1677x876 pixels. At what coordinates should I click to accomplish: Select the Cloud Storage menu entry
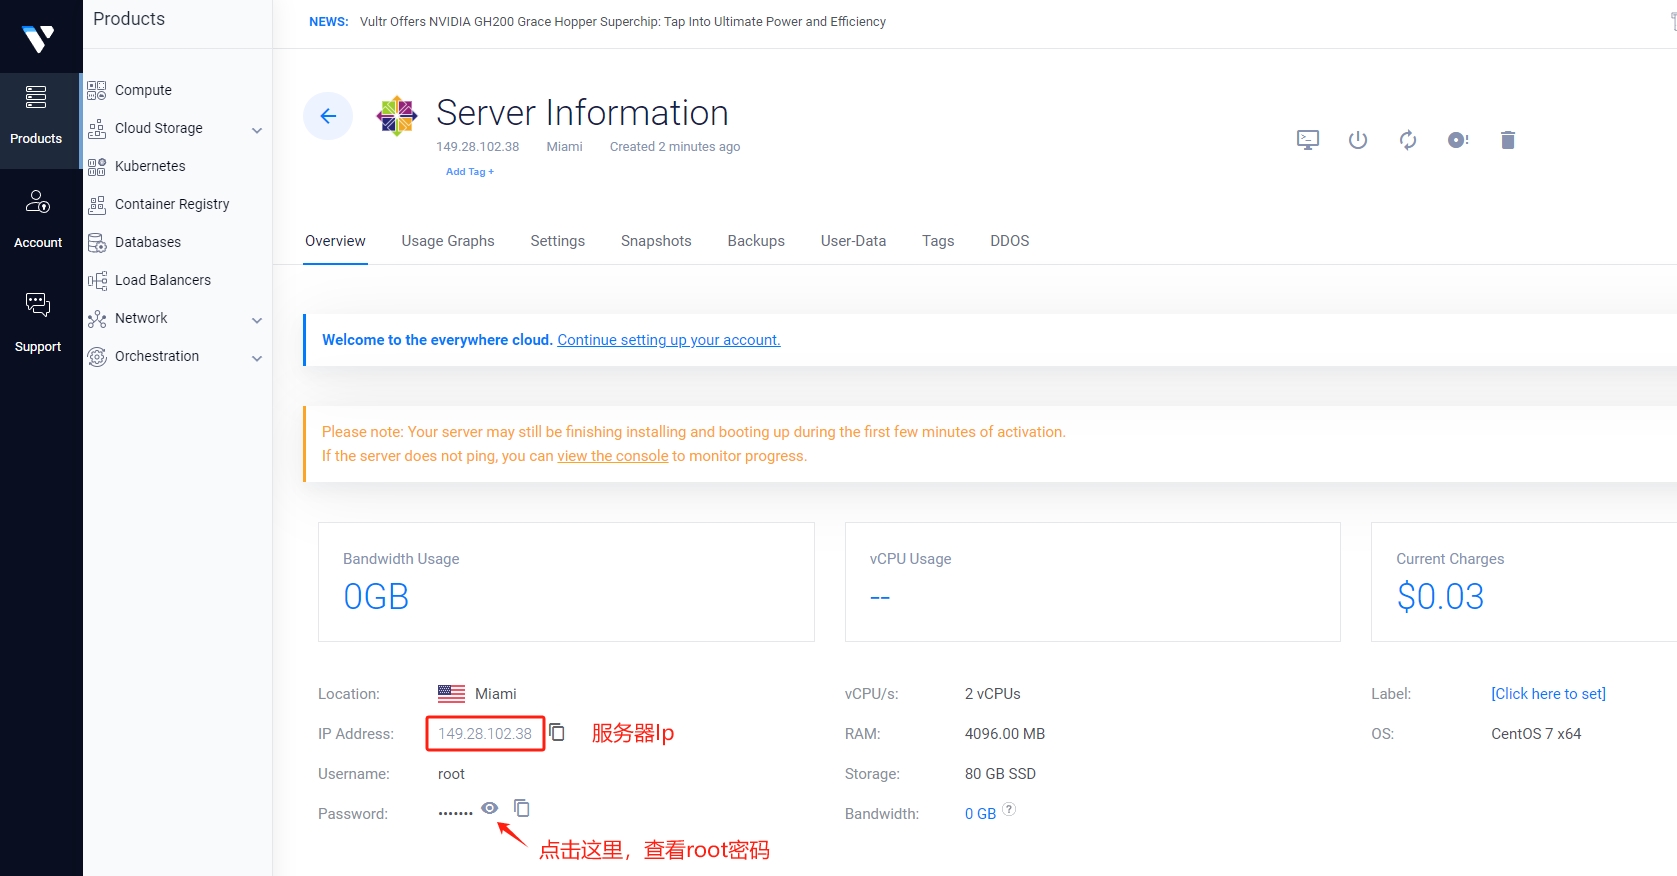(159, 128)
